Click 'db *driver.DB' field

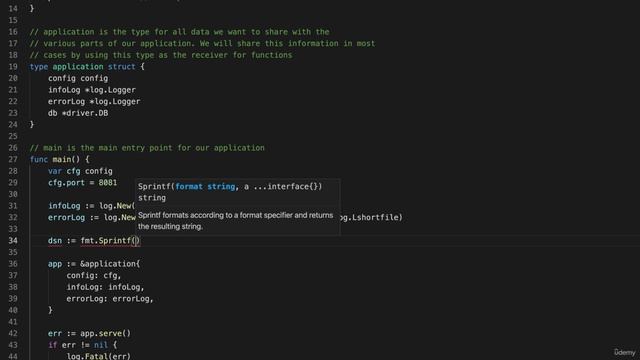(x=78, y=113)
